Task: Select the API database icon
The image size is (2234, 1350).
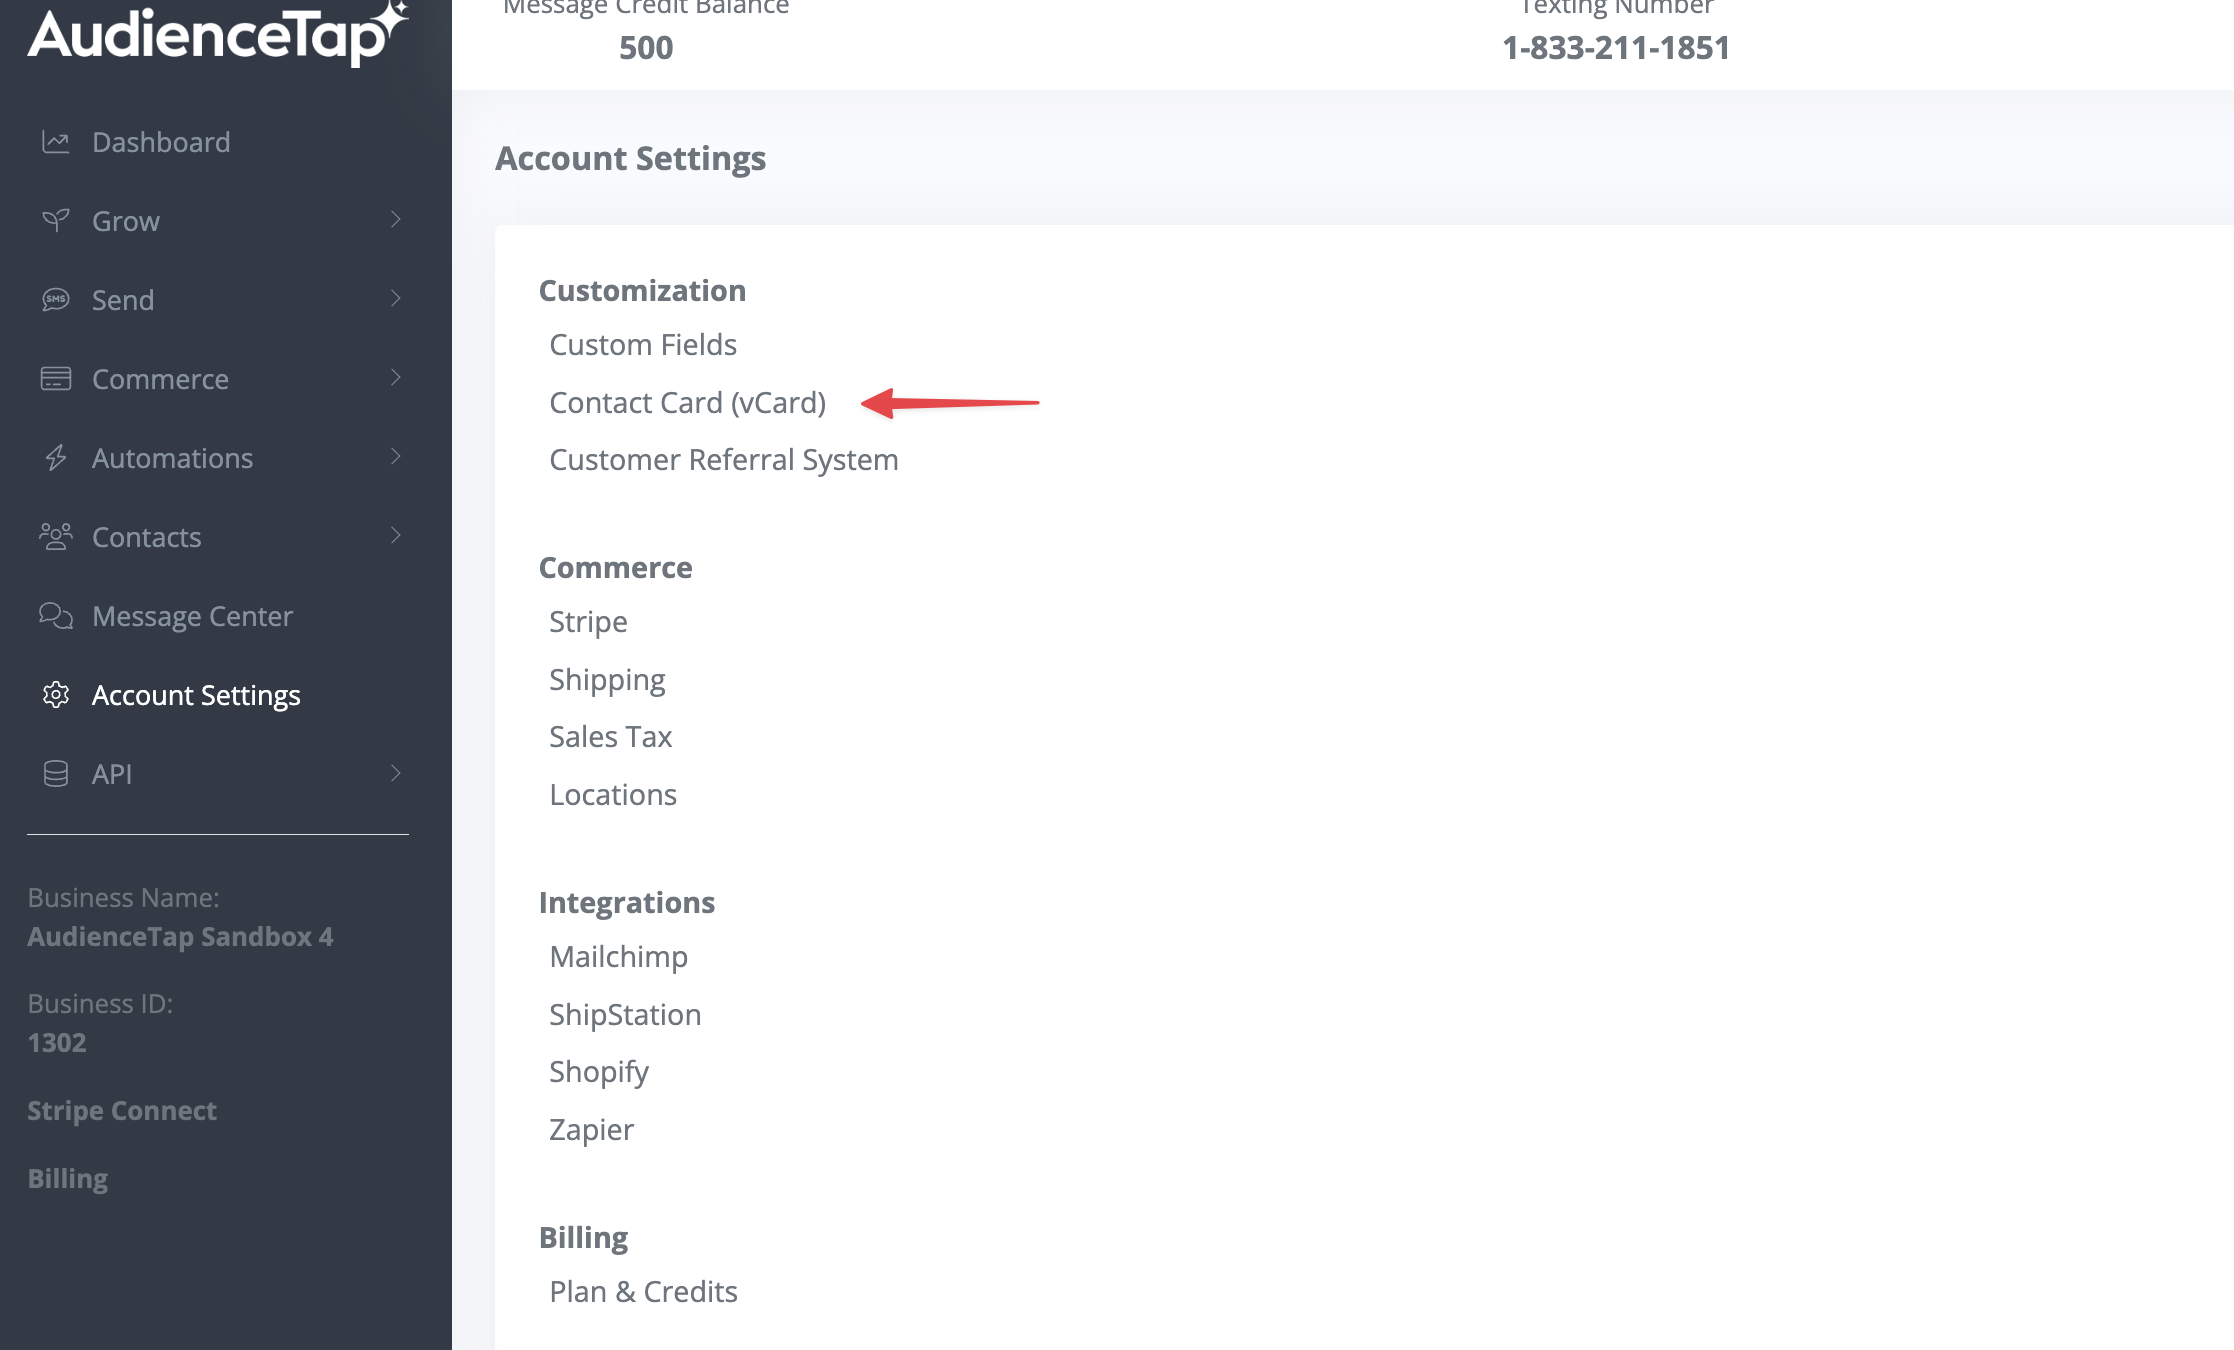Action: point(55,773)
